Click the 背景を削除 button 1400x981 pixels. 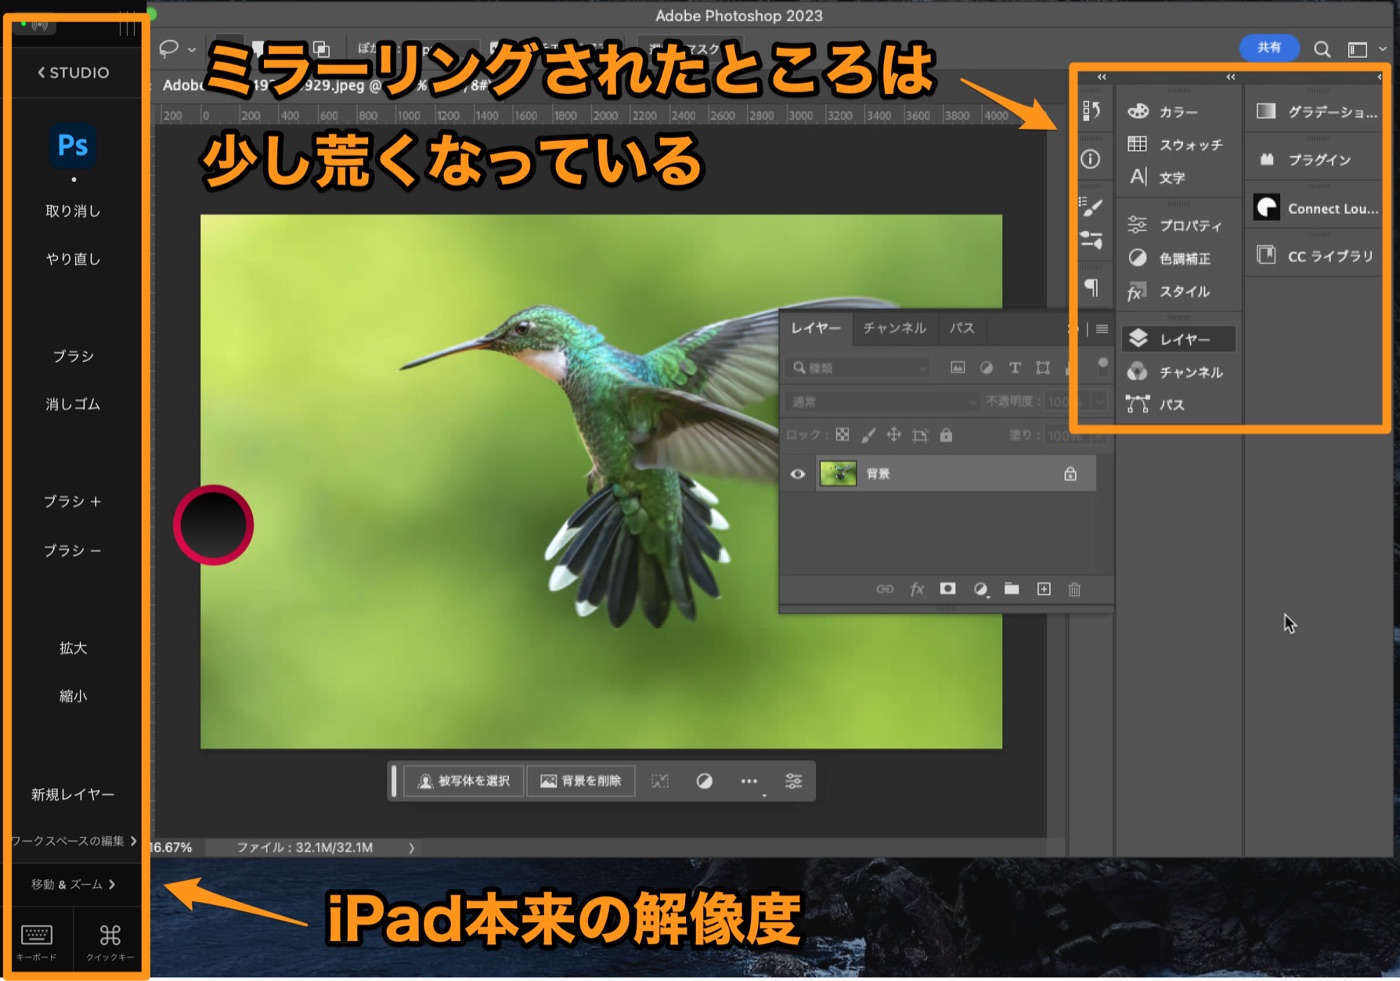(581, 781)
